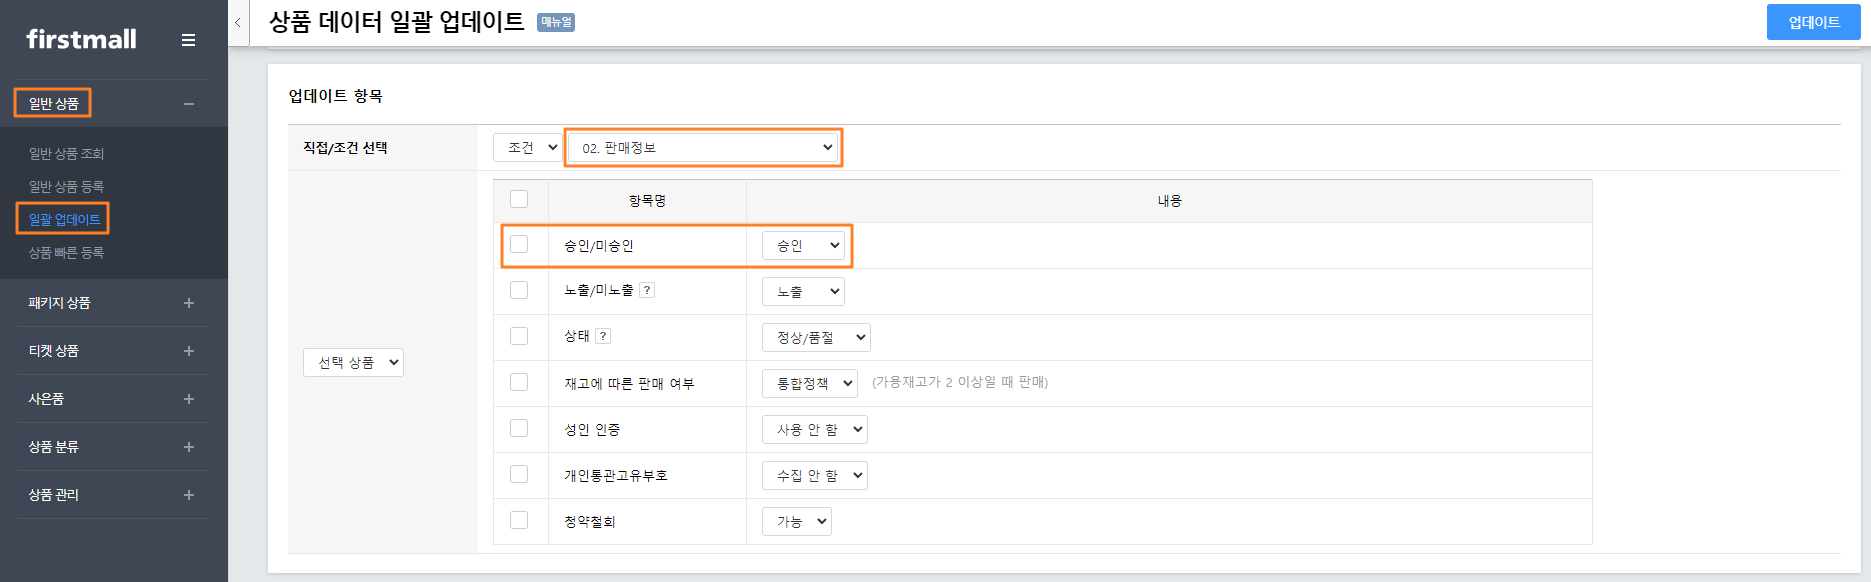This screenshot has width=1871, height=582.
Task: Select the 티켓 상품 menu
Action: pyautogui.click(x=53, y=351)
